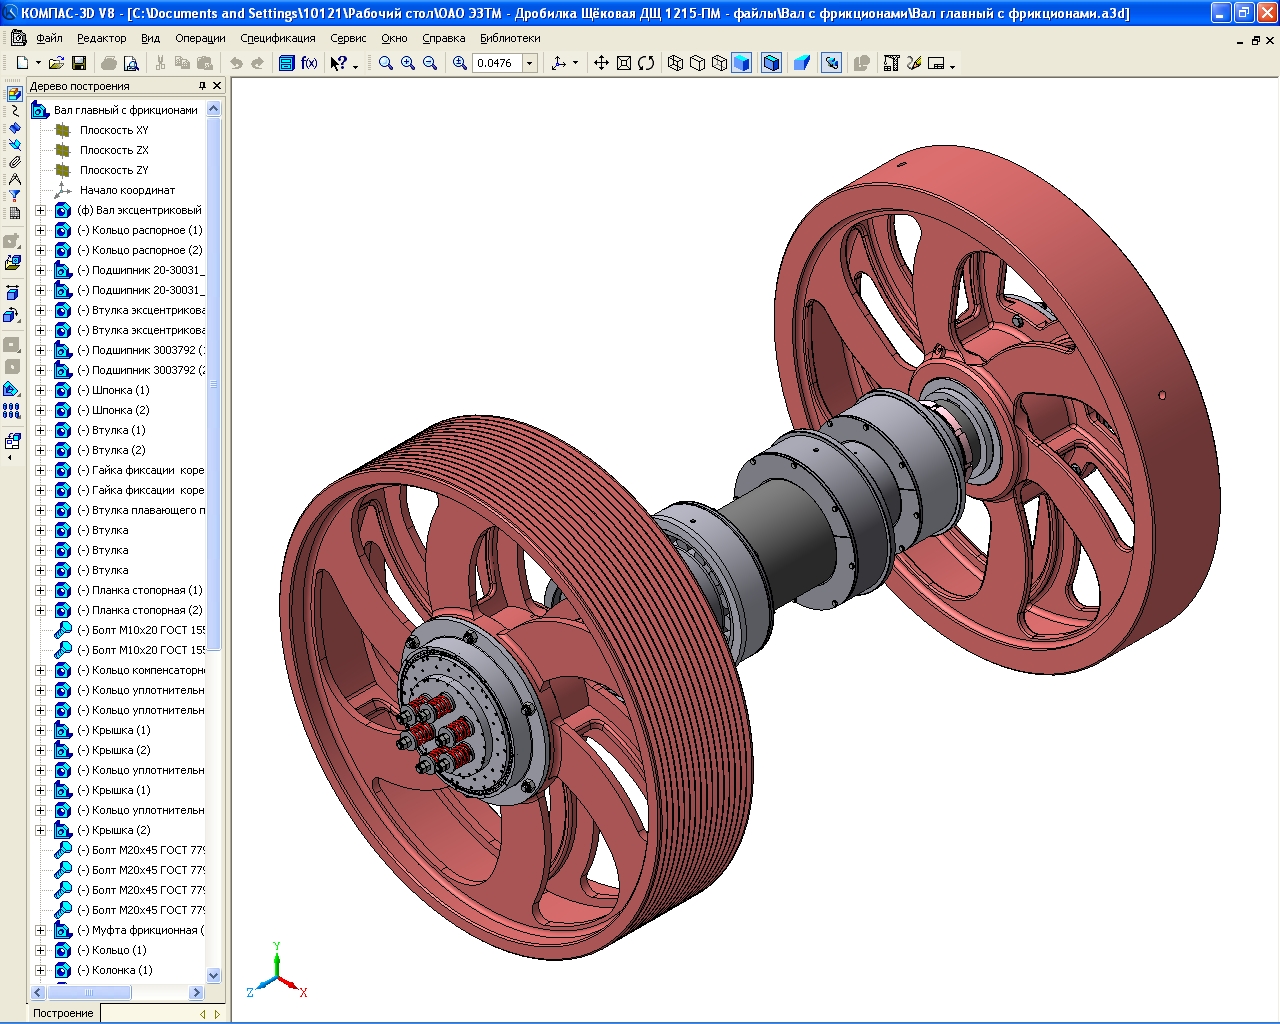This screenshot has width=1280, height=1024.
Task: Select the measurements compass panel icon
Action: tap(14, 179)
